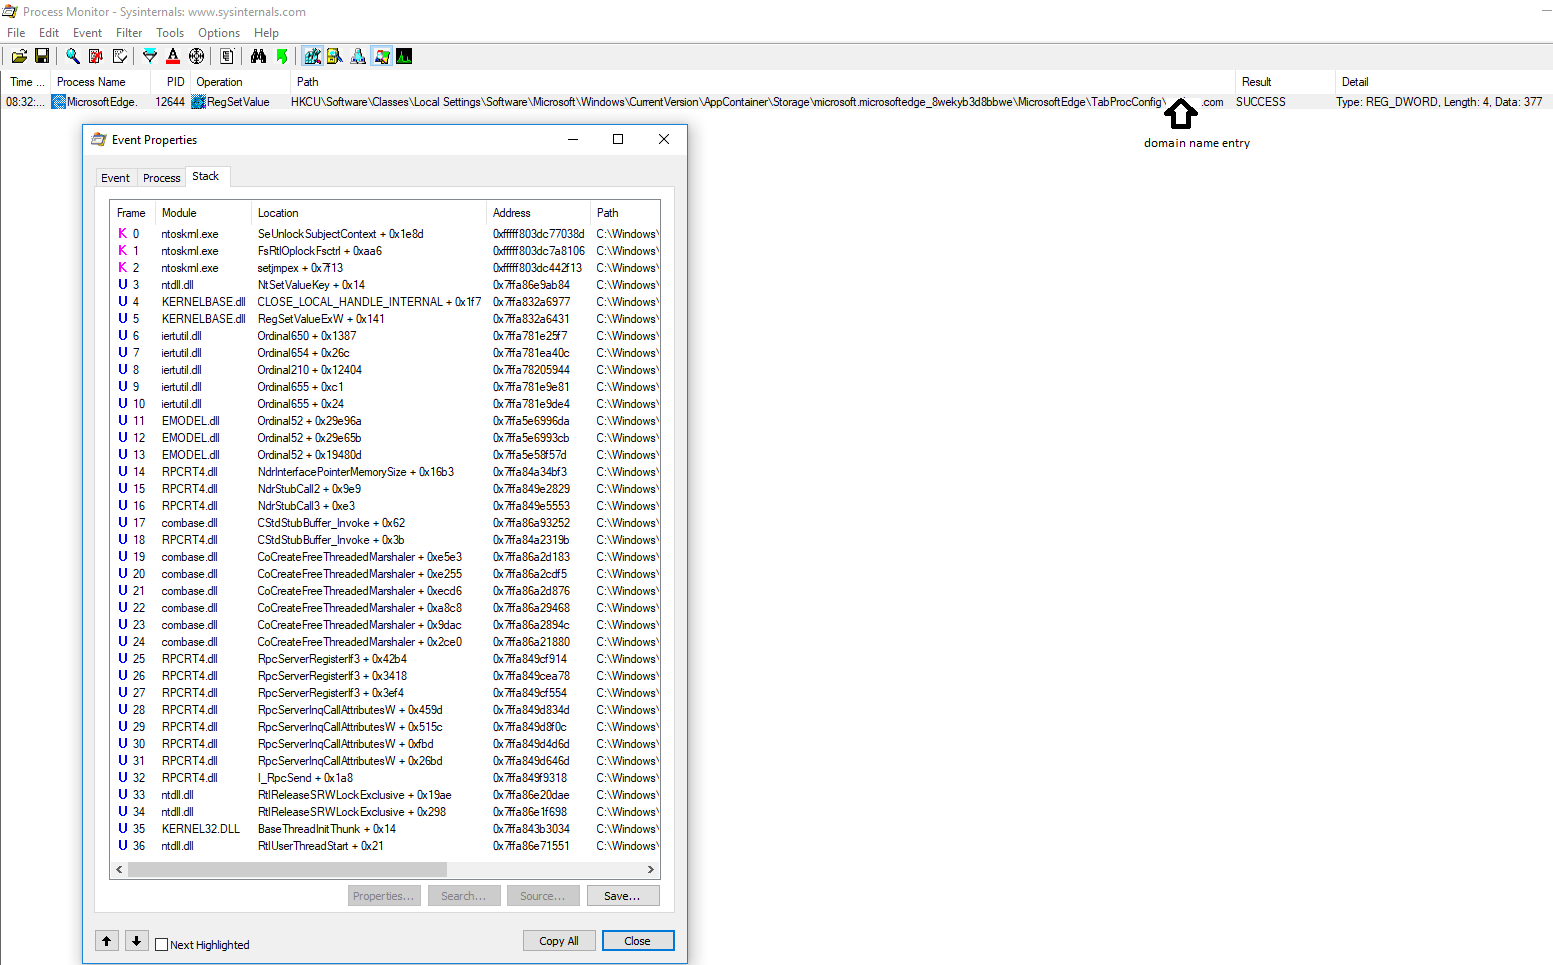Toggle Show Network Activity icon
This screenshot has width=1553, height=965.
(358, 56)
